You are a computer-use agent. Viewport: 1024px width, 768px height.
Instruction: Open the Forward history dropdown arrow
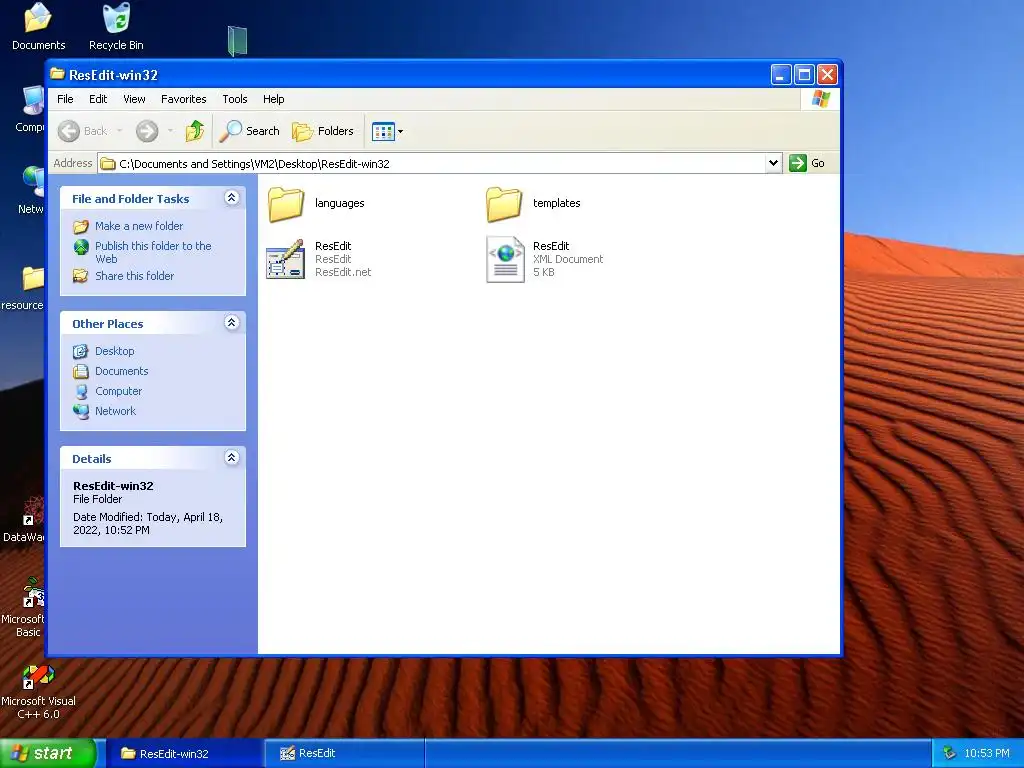pyautogui.click(x=170, y=131)
